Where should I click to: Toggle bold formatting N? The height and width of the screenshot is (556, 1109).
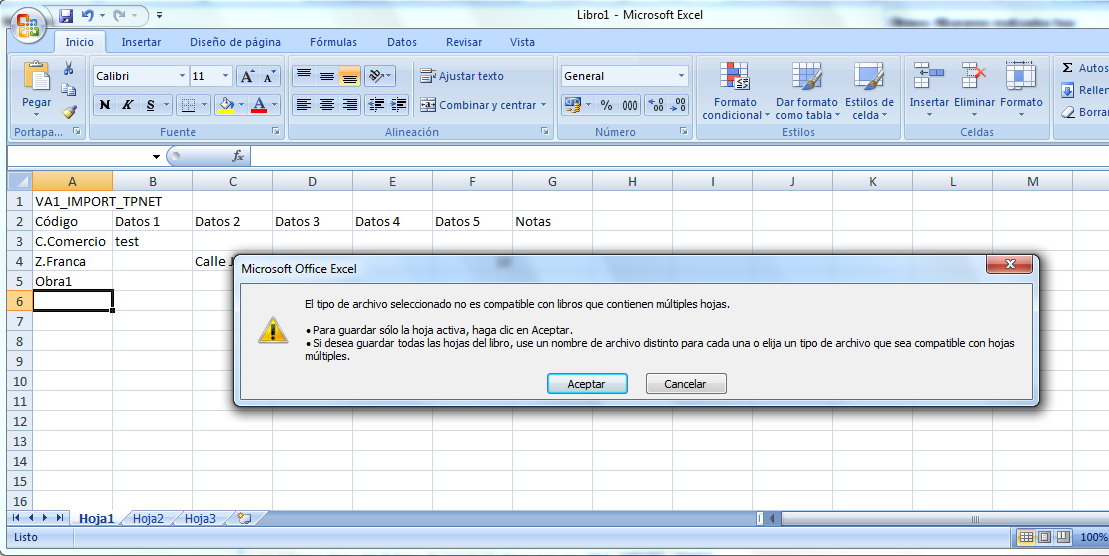[105, 105]
